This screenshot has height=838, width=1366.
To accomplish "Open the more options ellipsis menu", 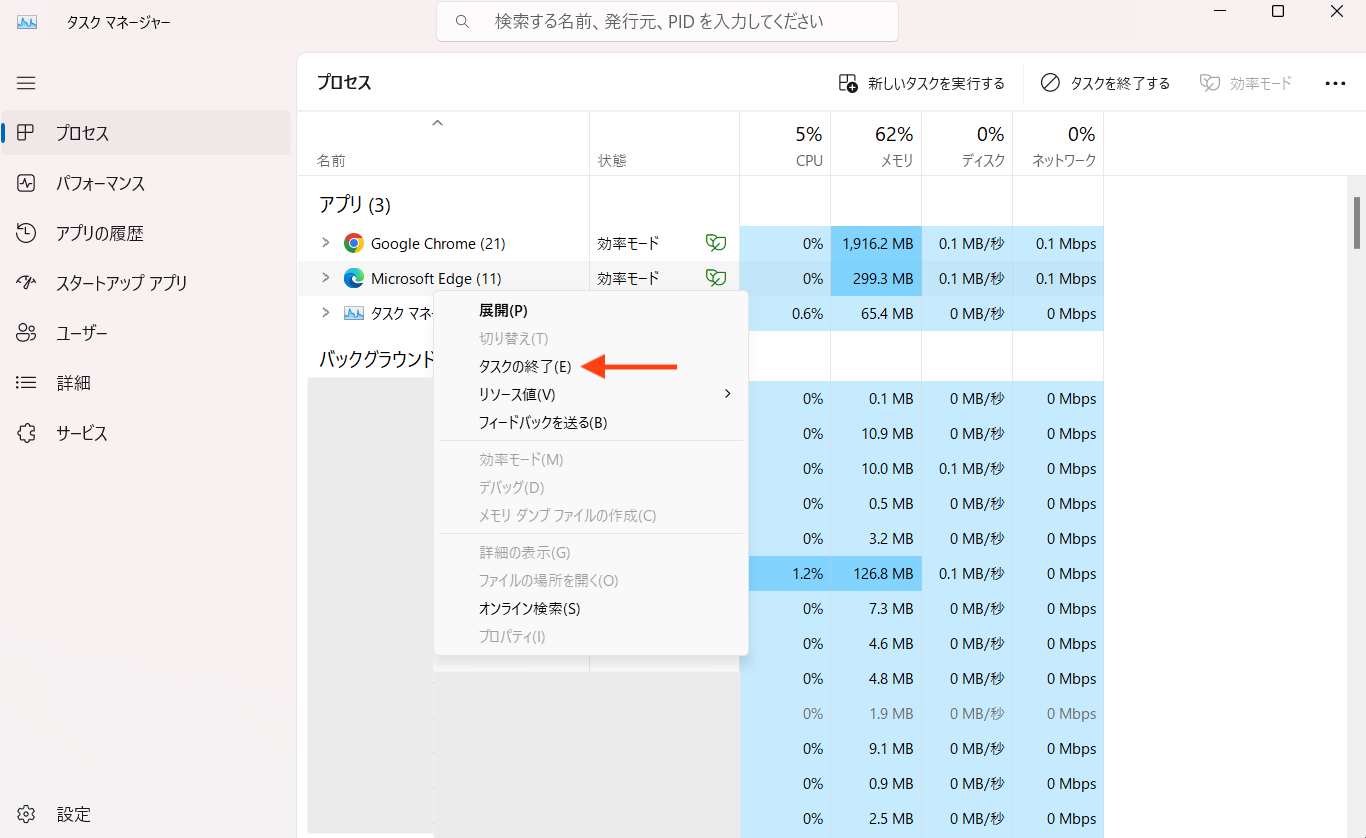I will [1335, 83].
